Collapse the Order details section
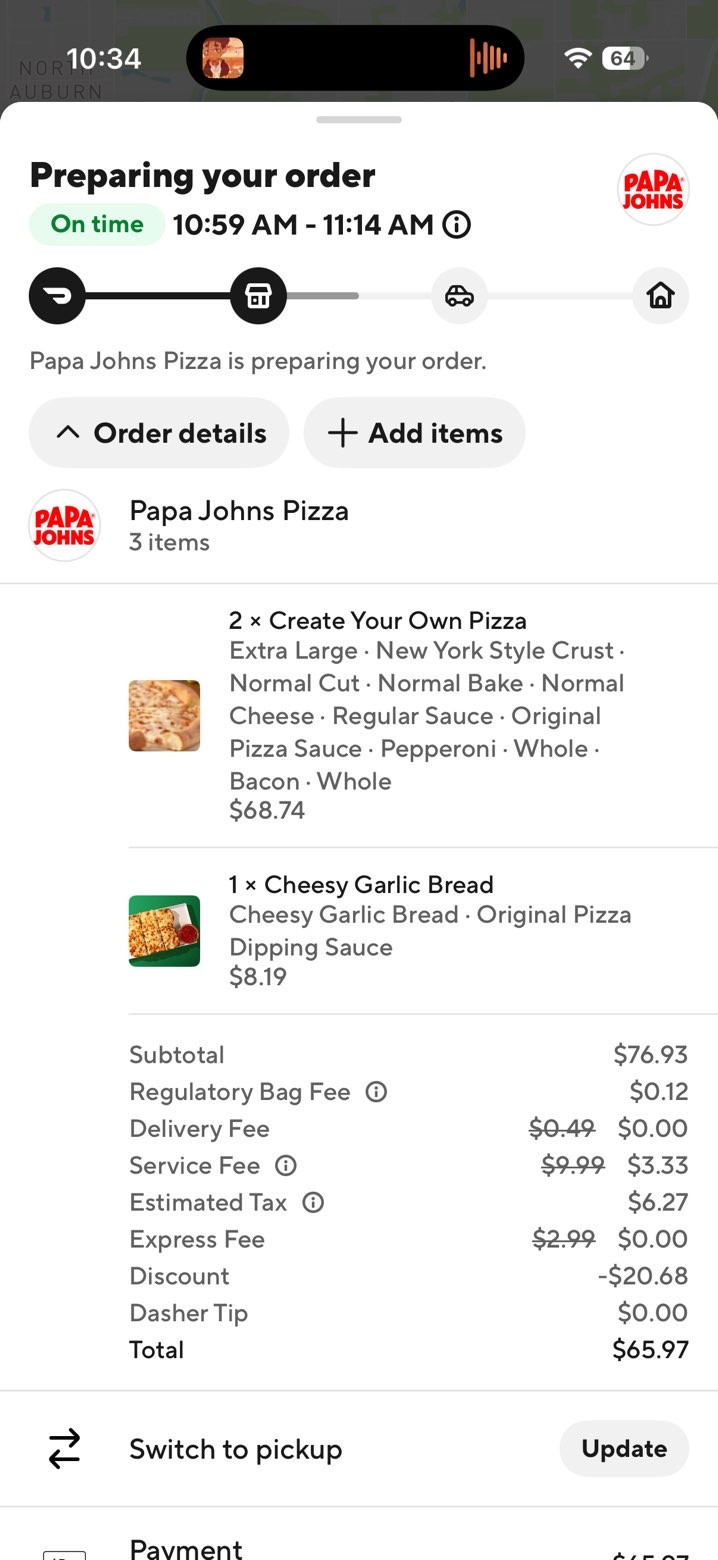The height and width of the screenshot is (1560, 718). (159, 433)
